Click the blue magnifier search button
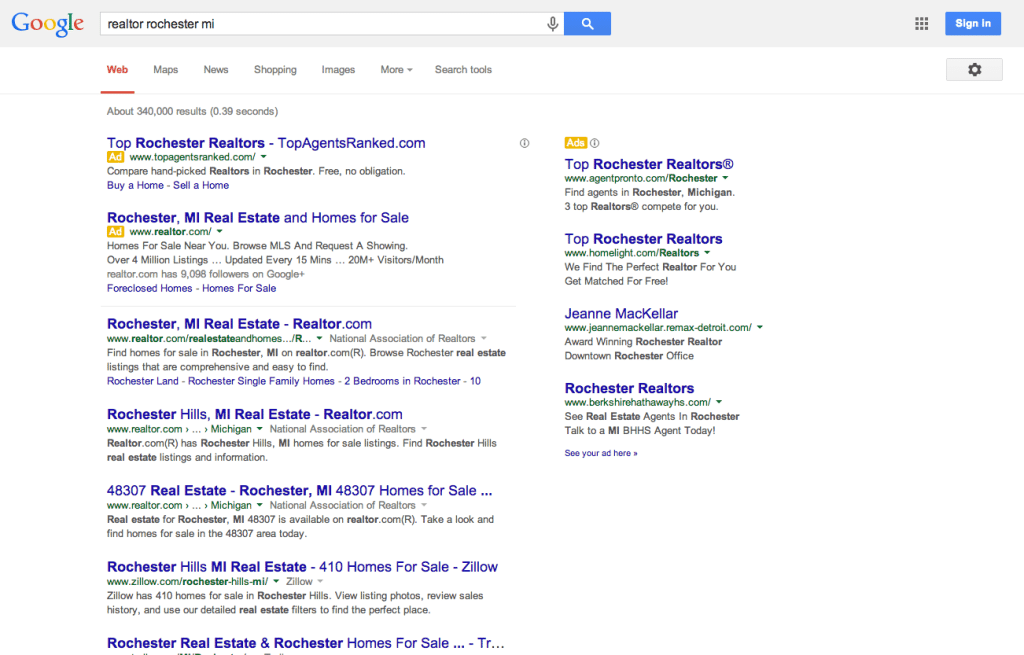Viewport: 1024px width, 655px height. click(587, 24)
